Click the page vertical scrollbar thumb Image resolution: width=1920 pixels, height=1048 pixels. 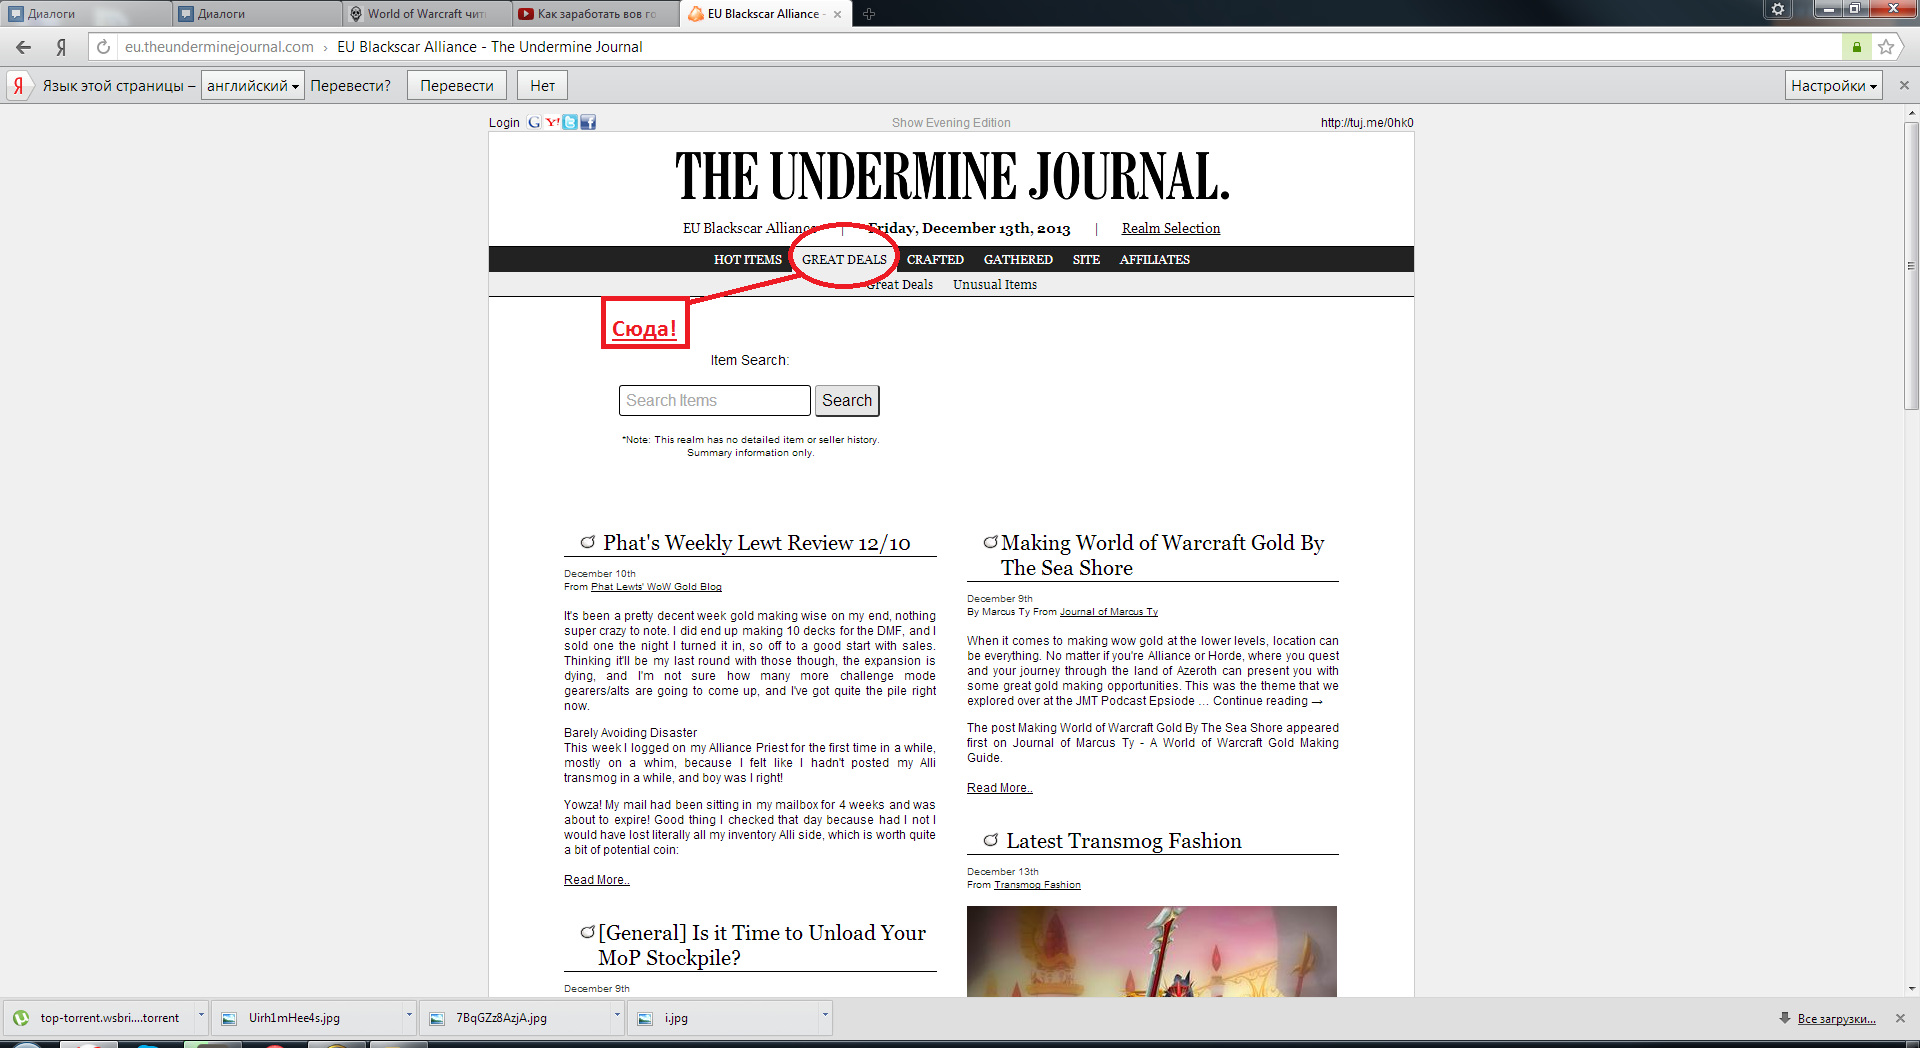point(1911,265)
